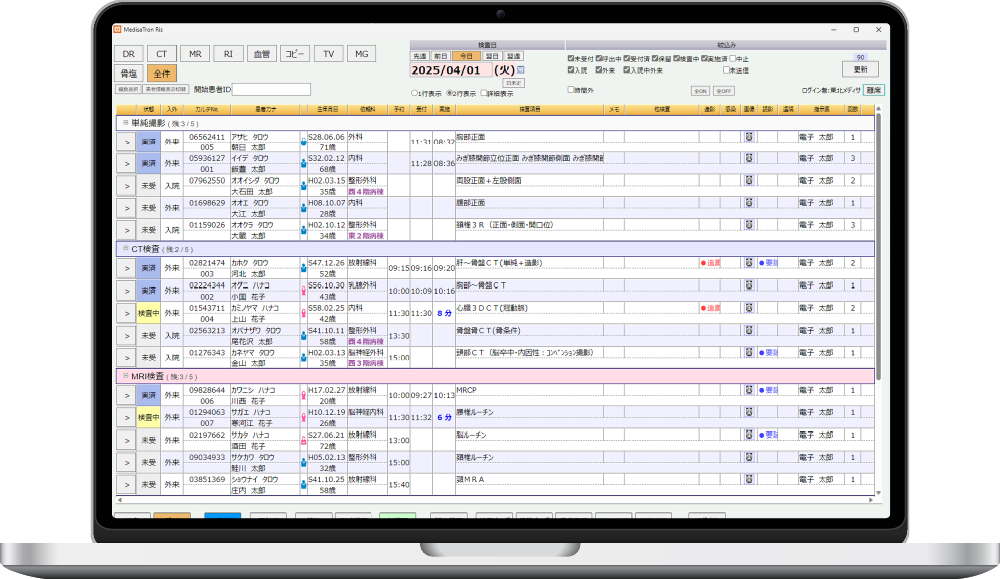Open image icon for patient カワニシ ハナコ
The image size is (1000, 579).
tap(749, 390)
